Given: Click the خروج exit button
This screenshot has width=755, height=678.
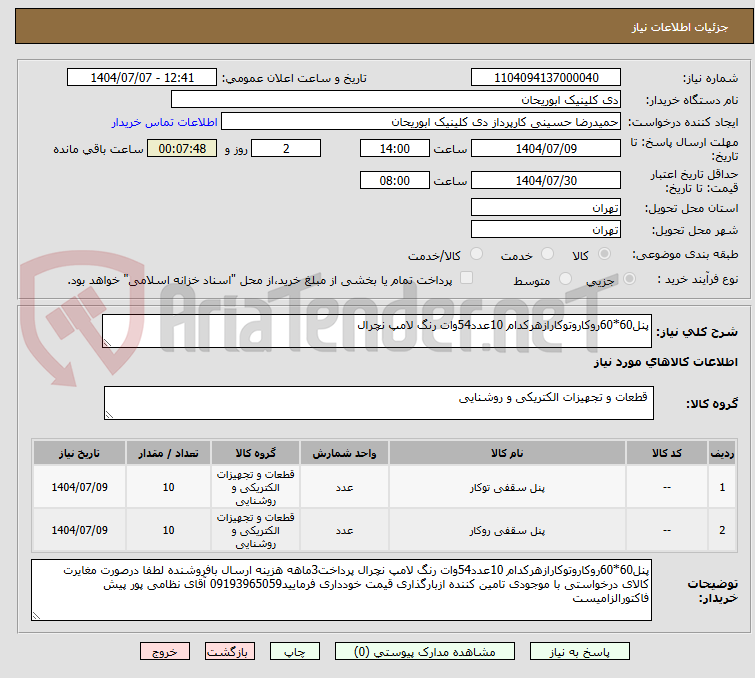Looking at the screenshot, I should (165, 652).
